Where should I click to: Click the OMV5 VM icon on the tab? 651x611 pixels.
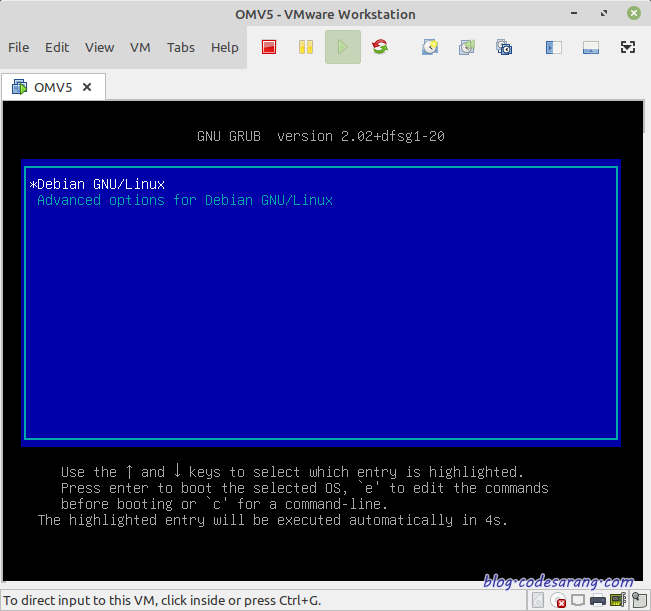19,87
